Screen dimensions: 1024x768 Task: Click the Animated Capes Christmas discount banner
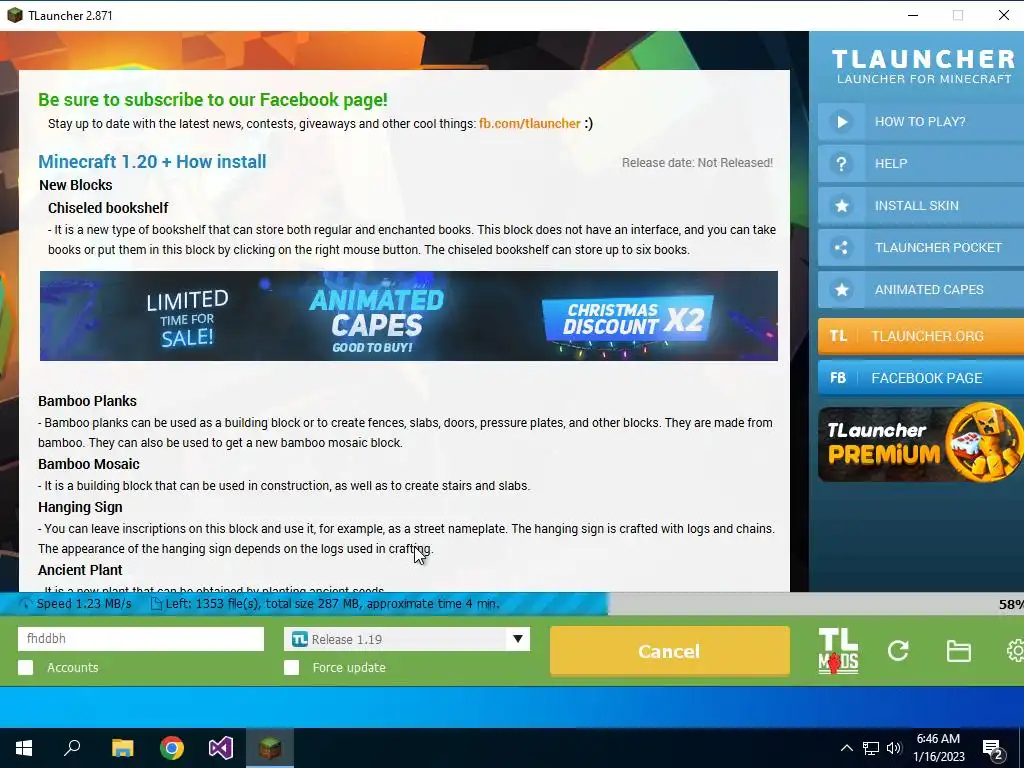tap(409, 315)
